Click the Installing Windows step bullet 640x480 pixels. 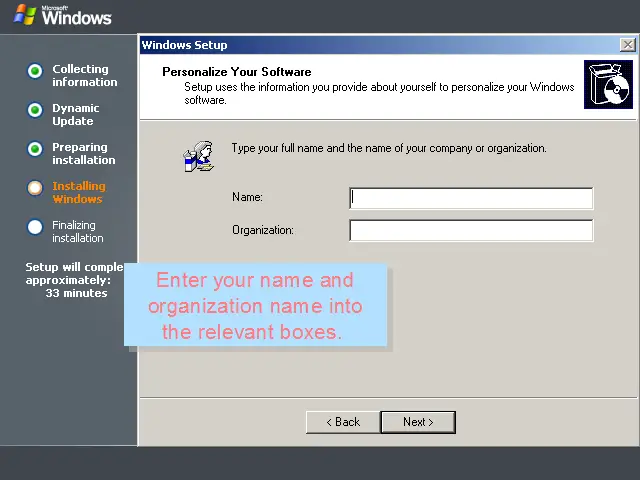[35, 188]
